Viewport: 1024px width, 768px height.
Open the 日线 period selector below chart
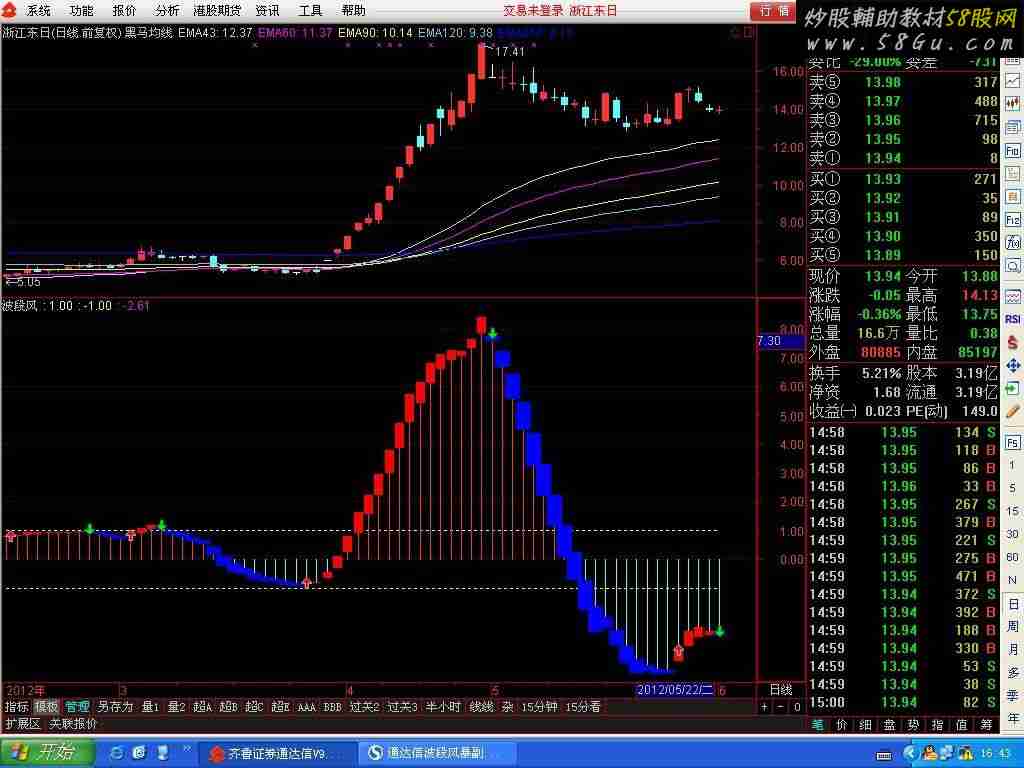pos(780,690)
